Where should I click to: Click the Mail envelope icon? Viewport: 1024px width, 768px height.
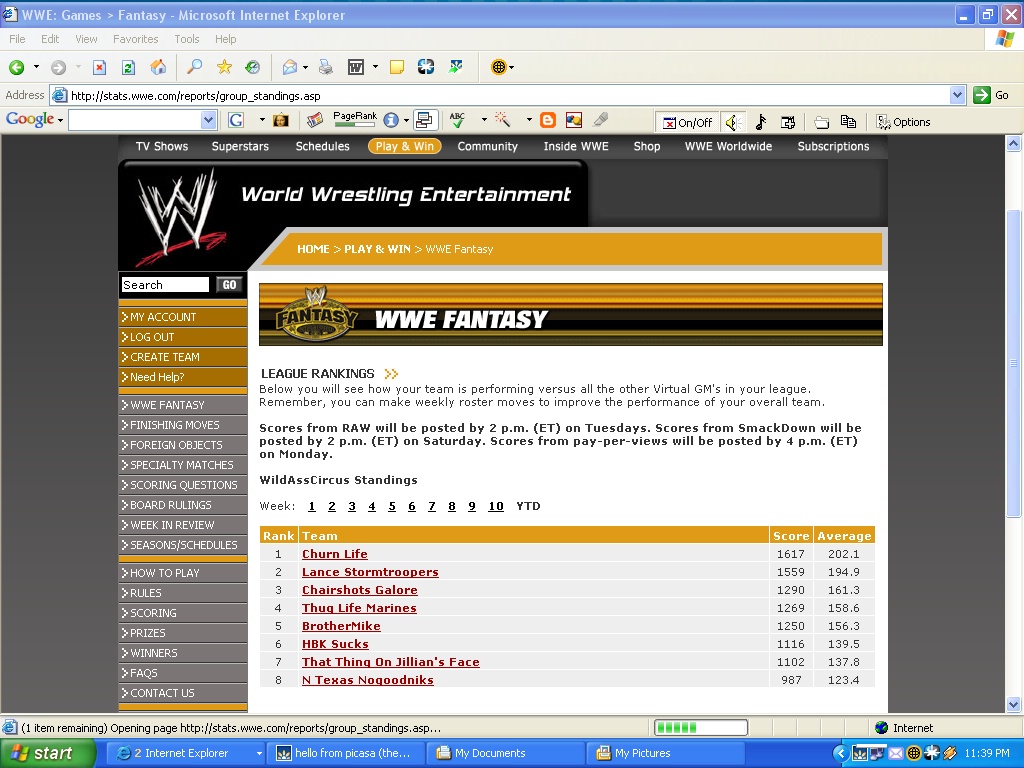(289, 67)
